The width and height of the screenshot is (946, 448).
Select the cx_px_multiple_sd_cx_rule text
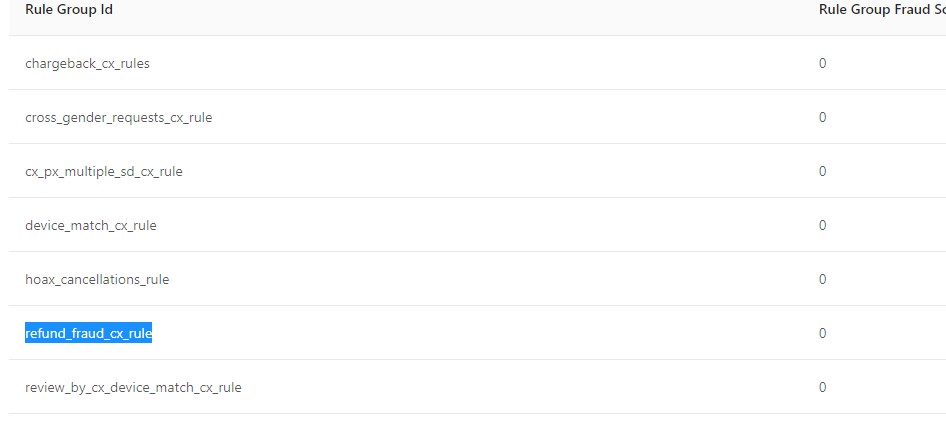point(103,172)
